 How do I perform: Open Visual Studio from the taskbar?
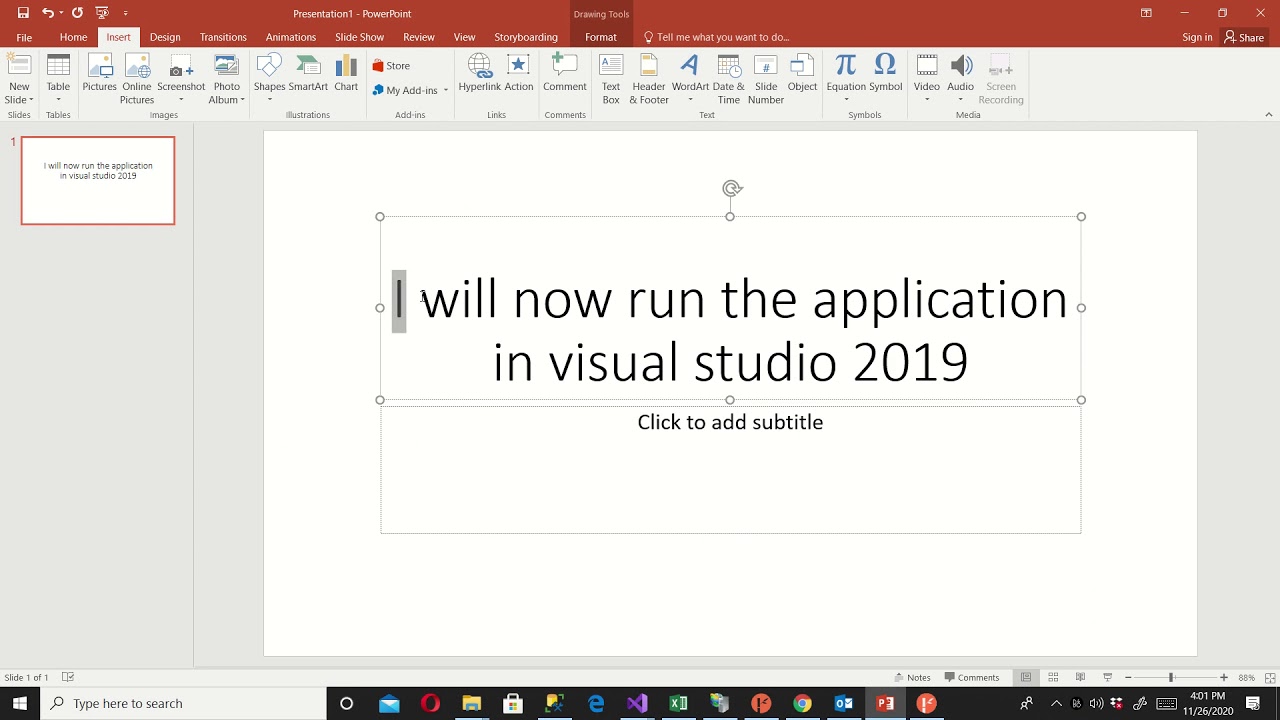point(637,703)
